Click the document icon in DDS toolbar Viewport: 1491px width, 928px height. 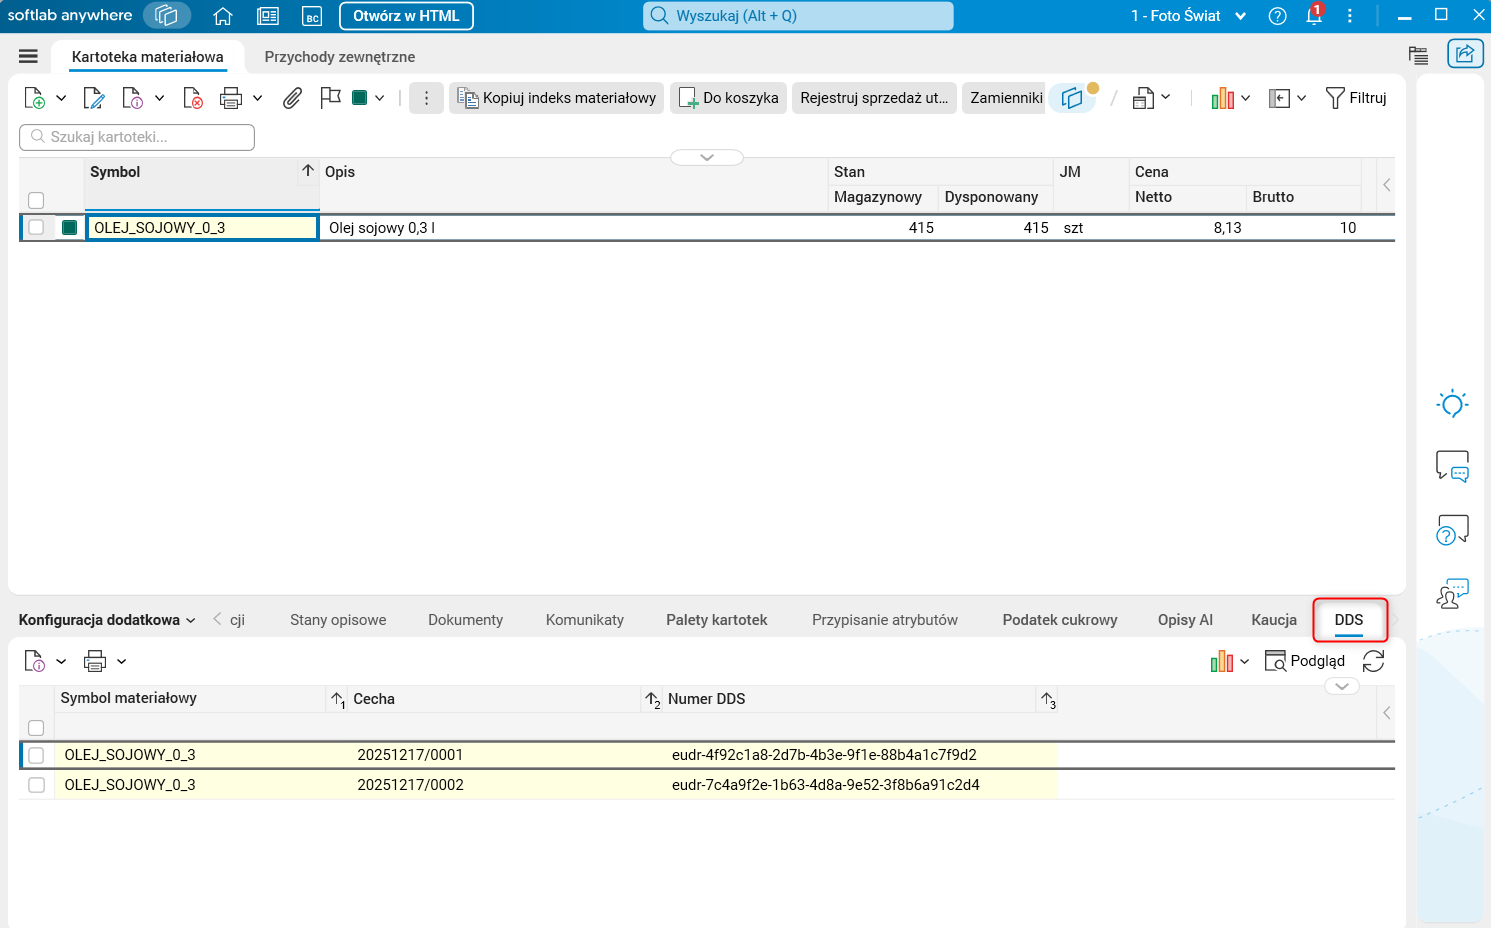[x=34, y=661]
